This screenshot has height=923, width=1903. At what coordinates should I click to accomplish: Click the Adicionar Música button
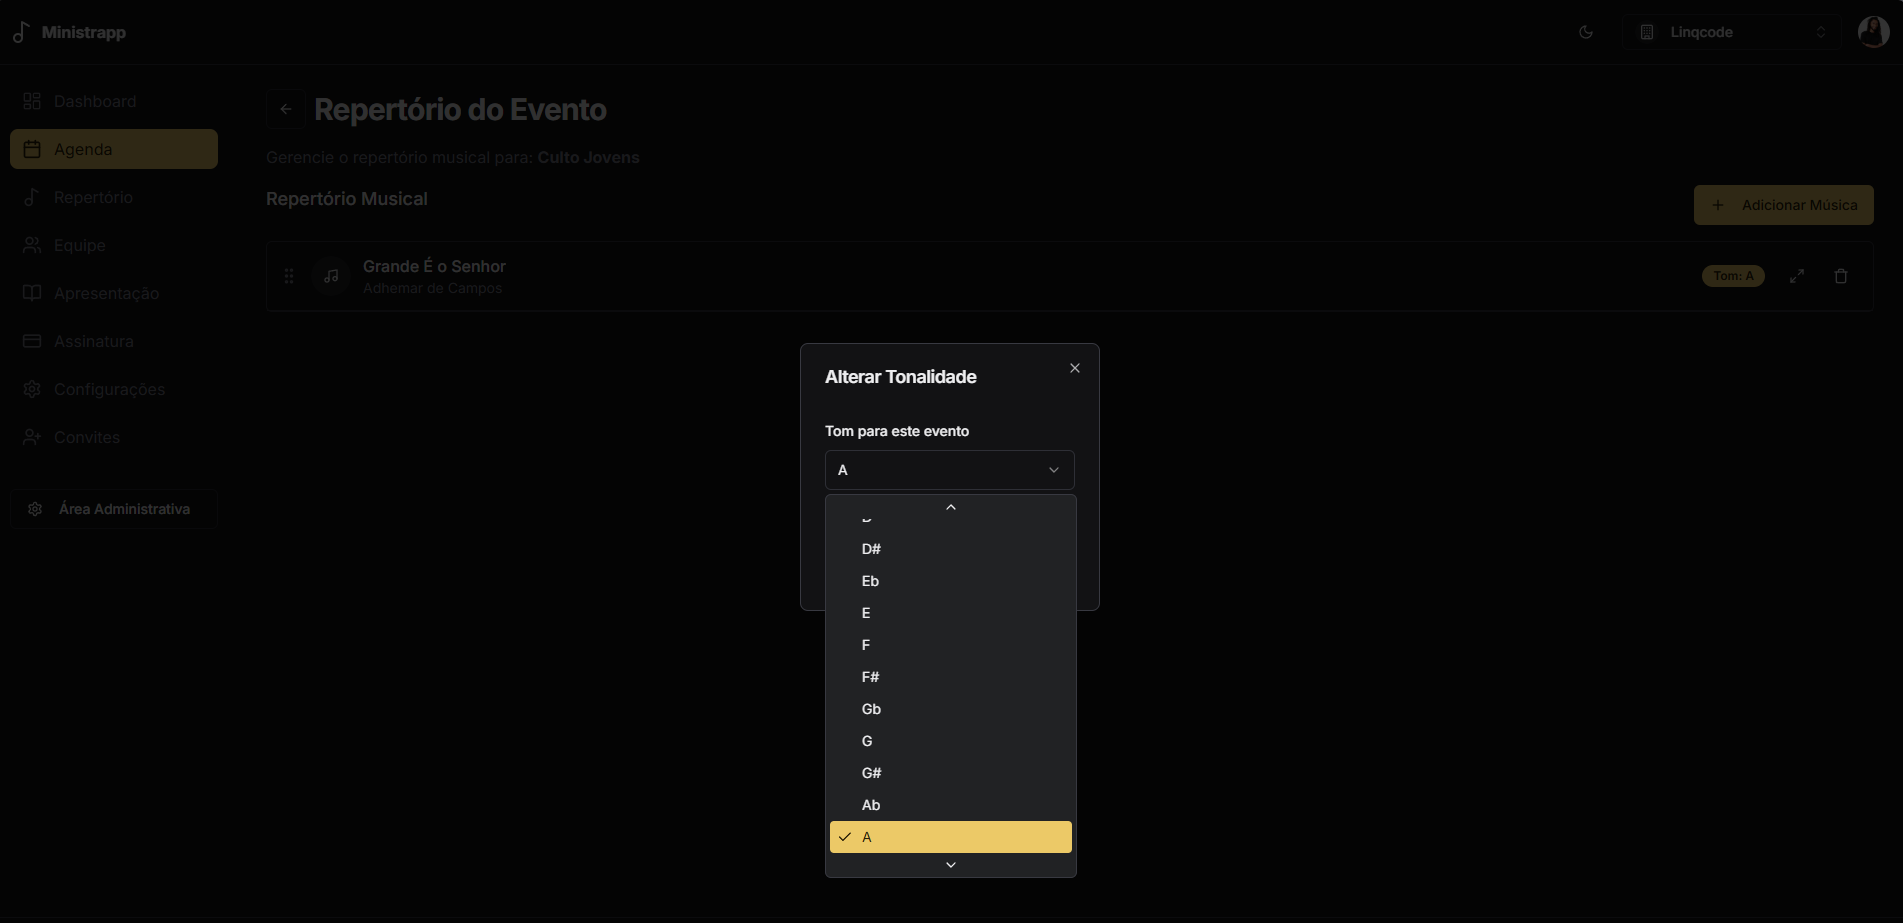[x=1783, y=205]
